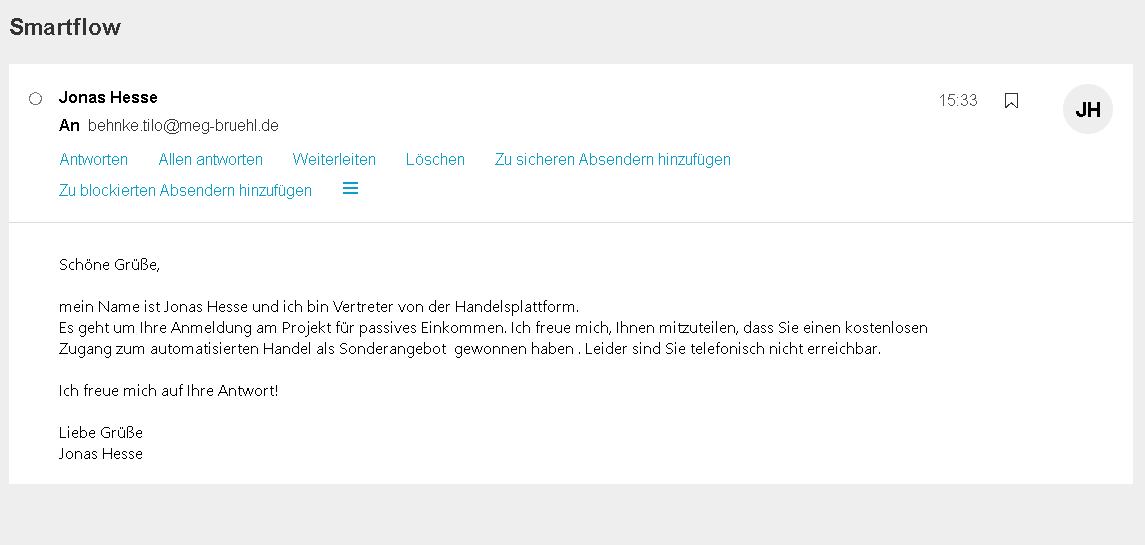Forward the email with Weiterleiten

click(x=334, y=159)
